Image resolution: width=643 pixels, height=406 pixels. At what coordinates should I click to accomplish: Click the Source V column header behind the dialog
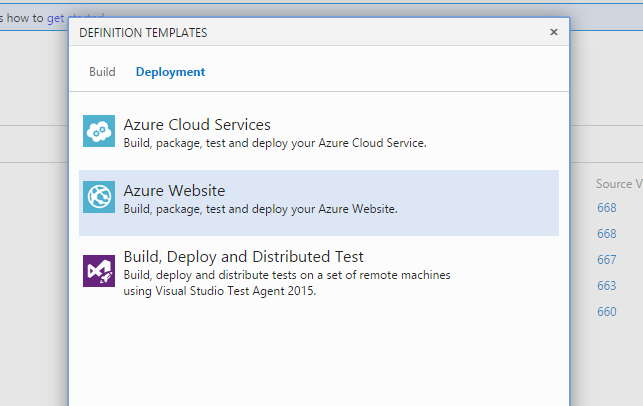(619, 184)
